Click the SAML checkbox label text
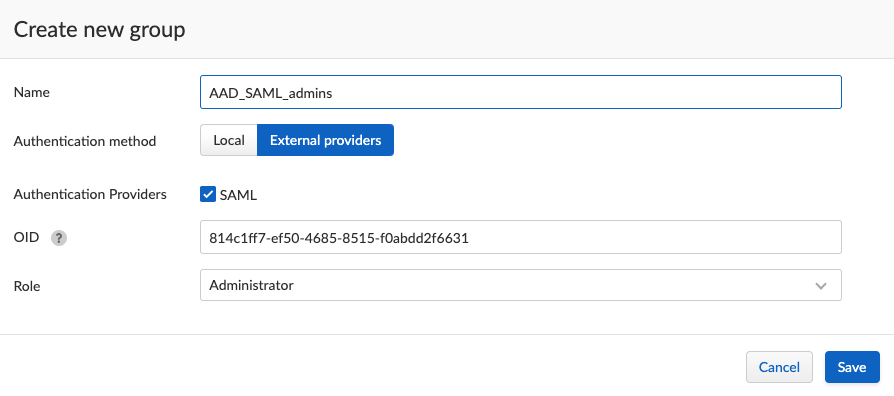894x396 pixels. click(x=238, y=195)
